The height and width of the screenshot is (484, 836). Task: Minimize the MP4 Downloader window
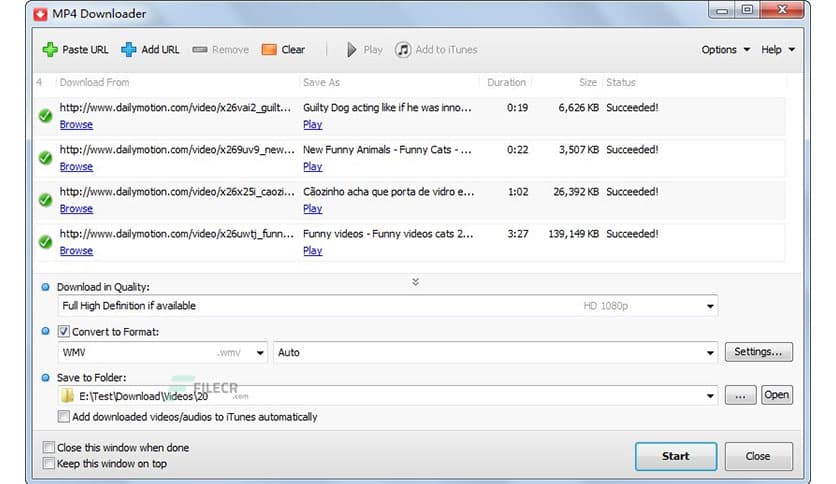click(x=722, y=10)
